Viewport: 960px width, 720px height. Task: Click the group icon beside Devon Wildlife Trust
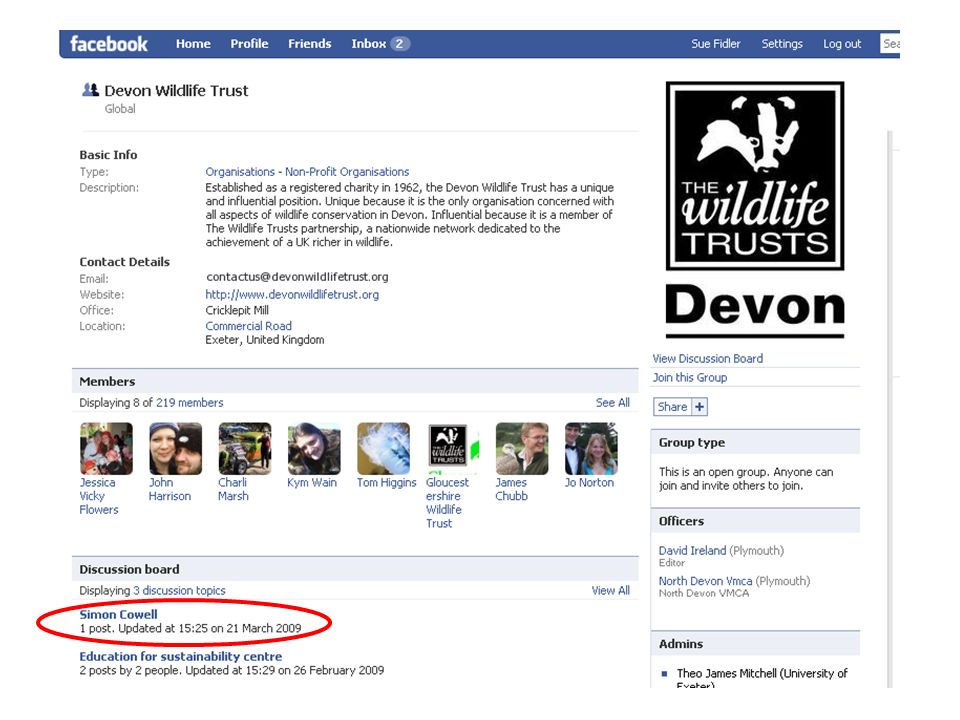(91, 90)
